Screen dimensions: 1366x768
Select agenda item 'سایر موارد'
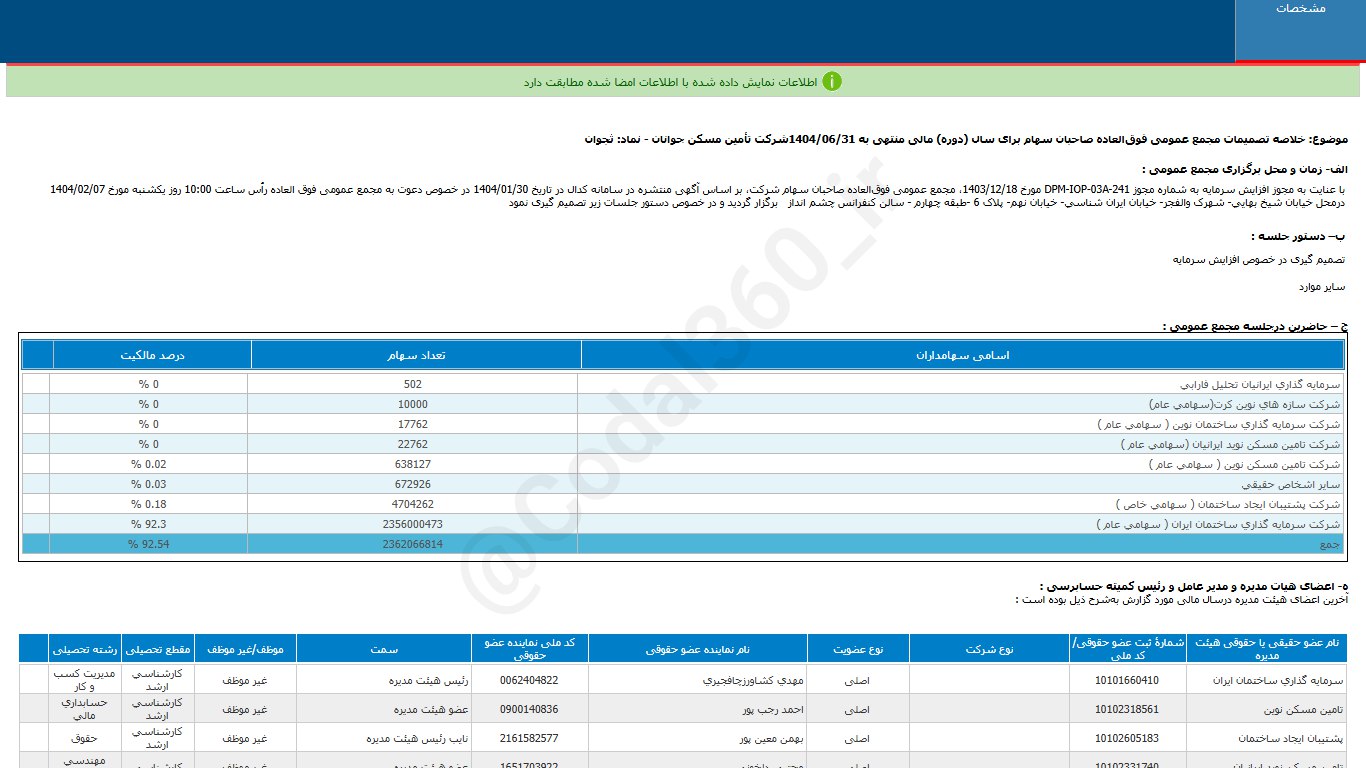coord(1323,287)
